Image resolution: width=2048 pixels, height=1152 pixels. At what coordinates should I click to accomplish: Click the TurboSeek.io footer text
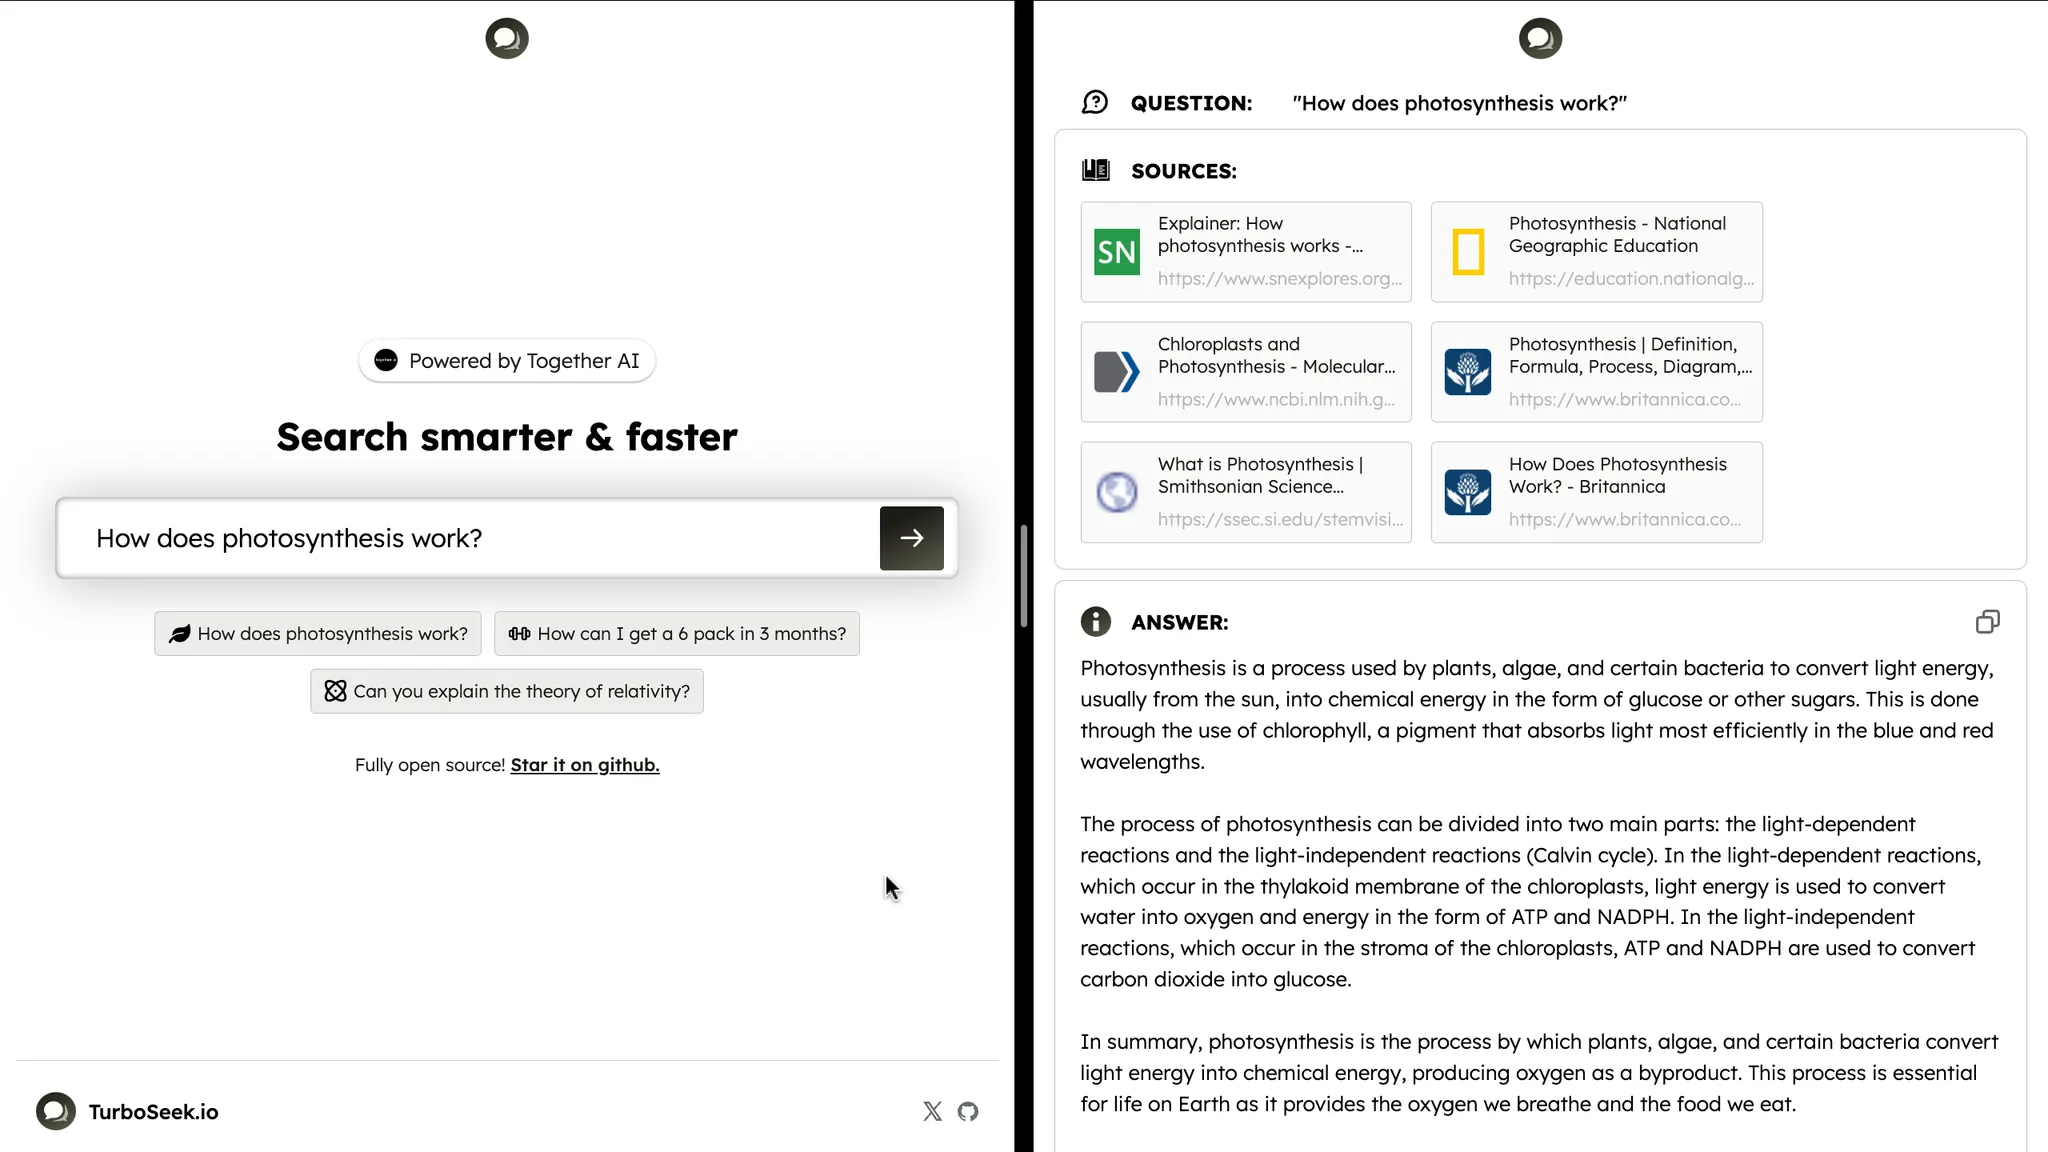(153, 1112)
